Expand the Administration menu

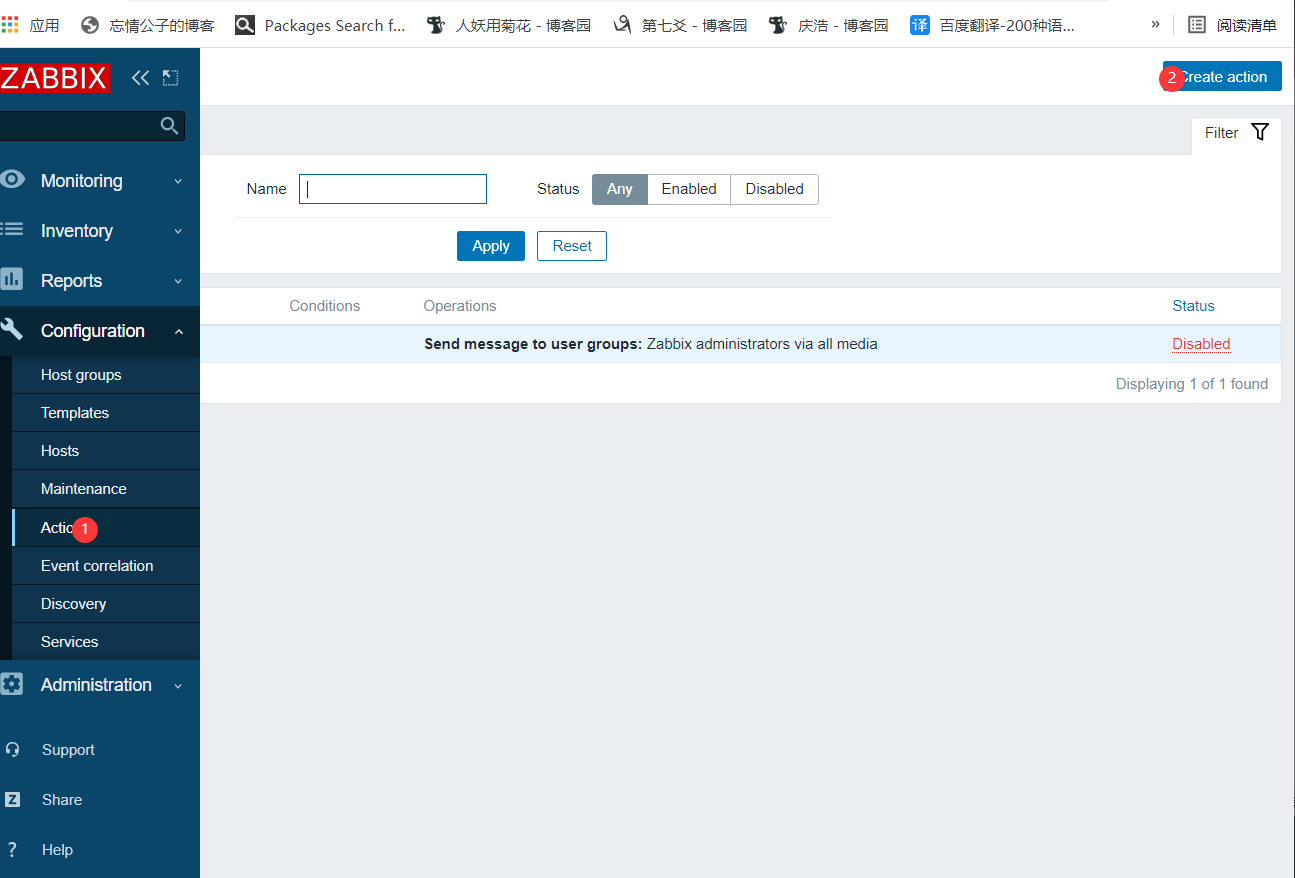(x=100, y=685)
